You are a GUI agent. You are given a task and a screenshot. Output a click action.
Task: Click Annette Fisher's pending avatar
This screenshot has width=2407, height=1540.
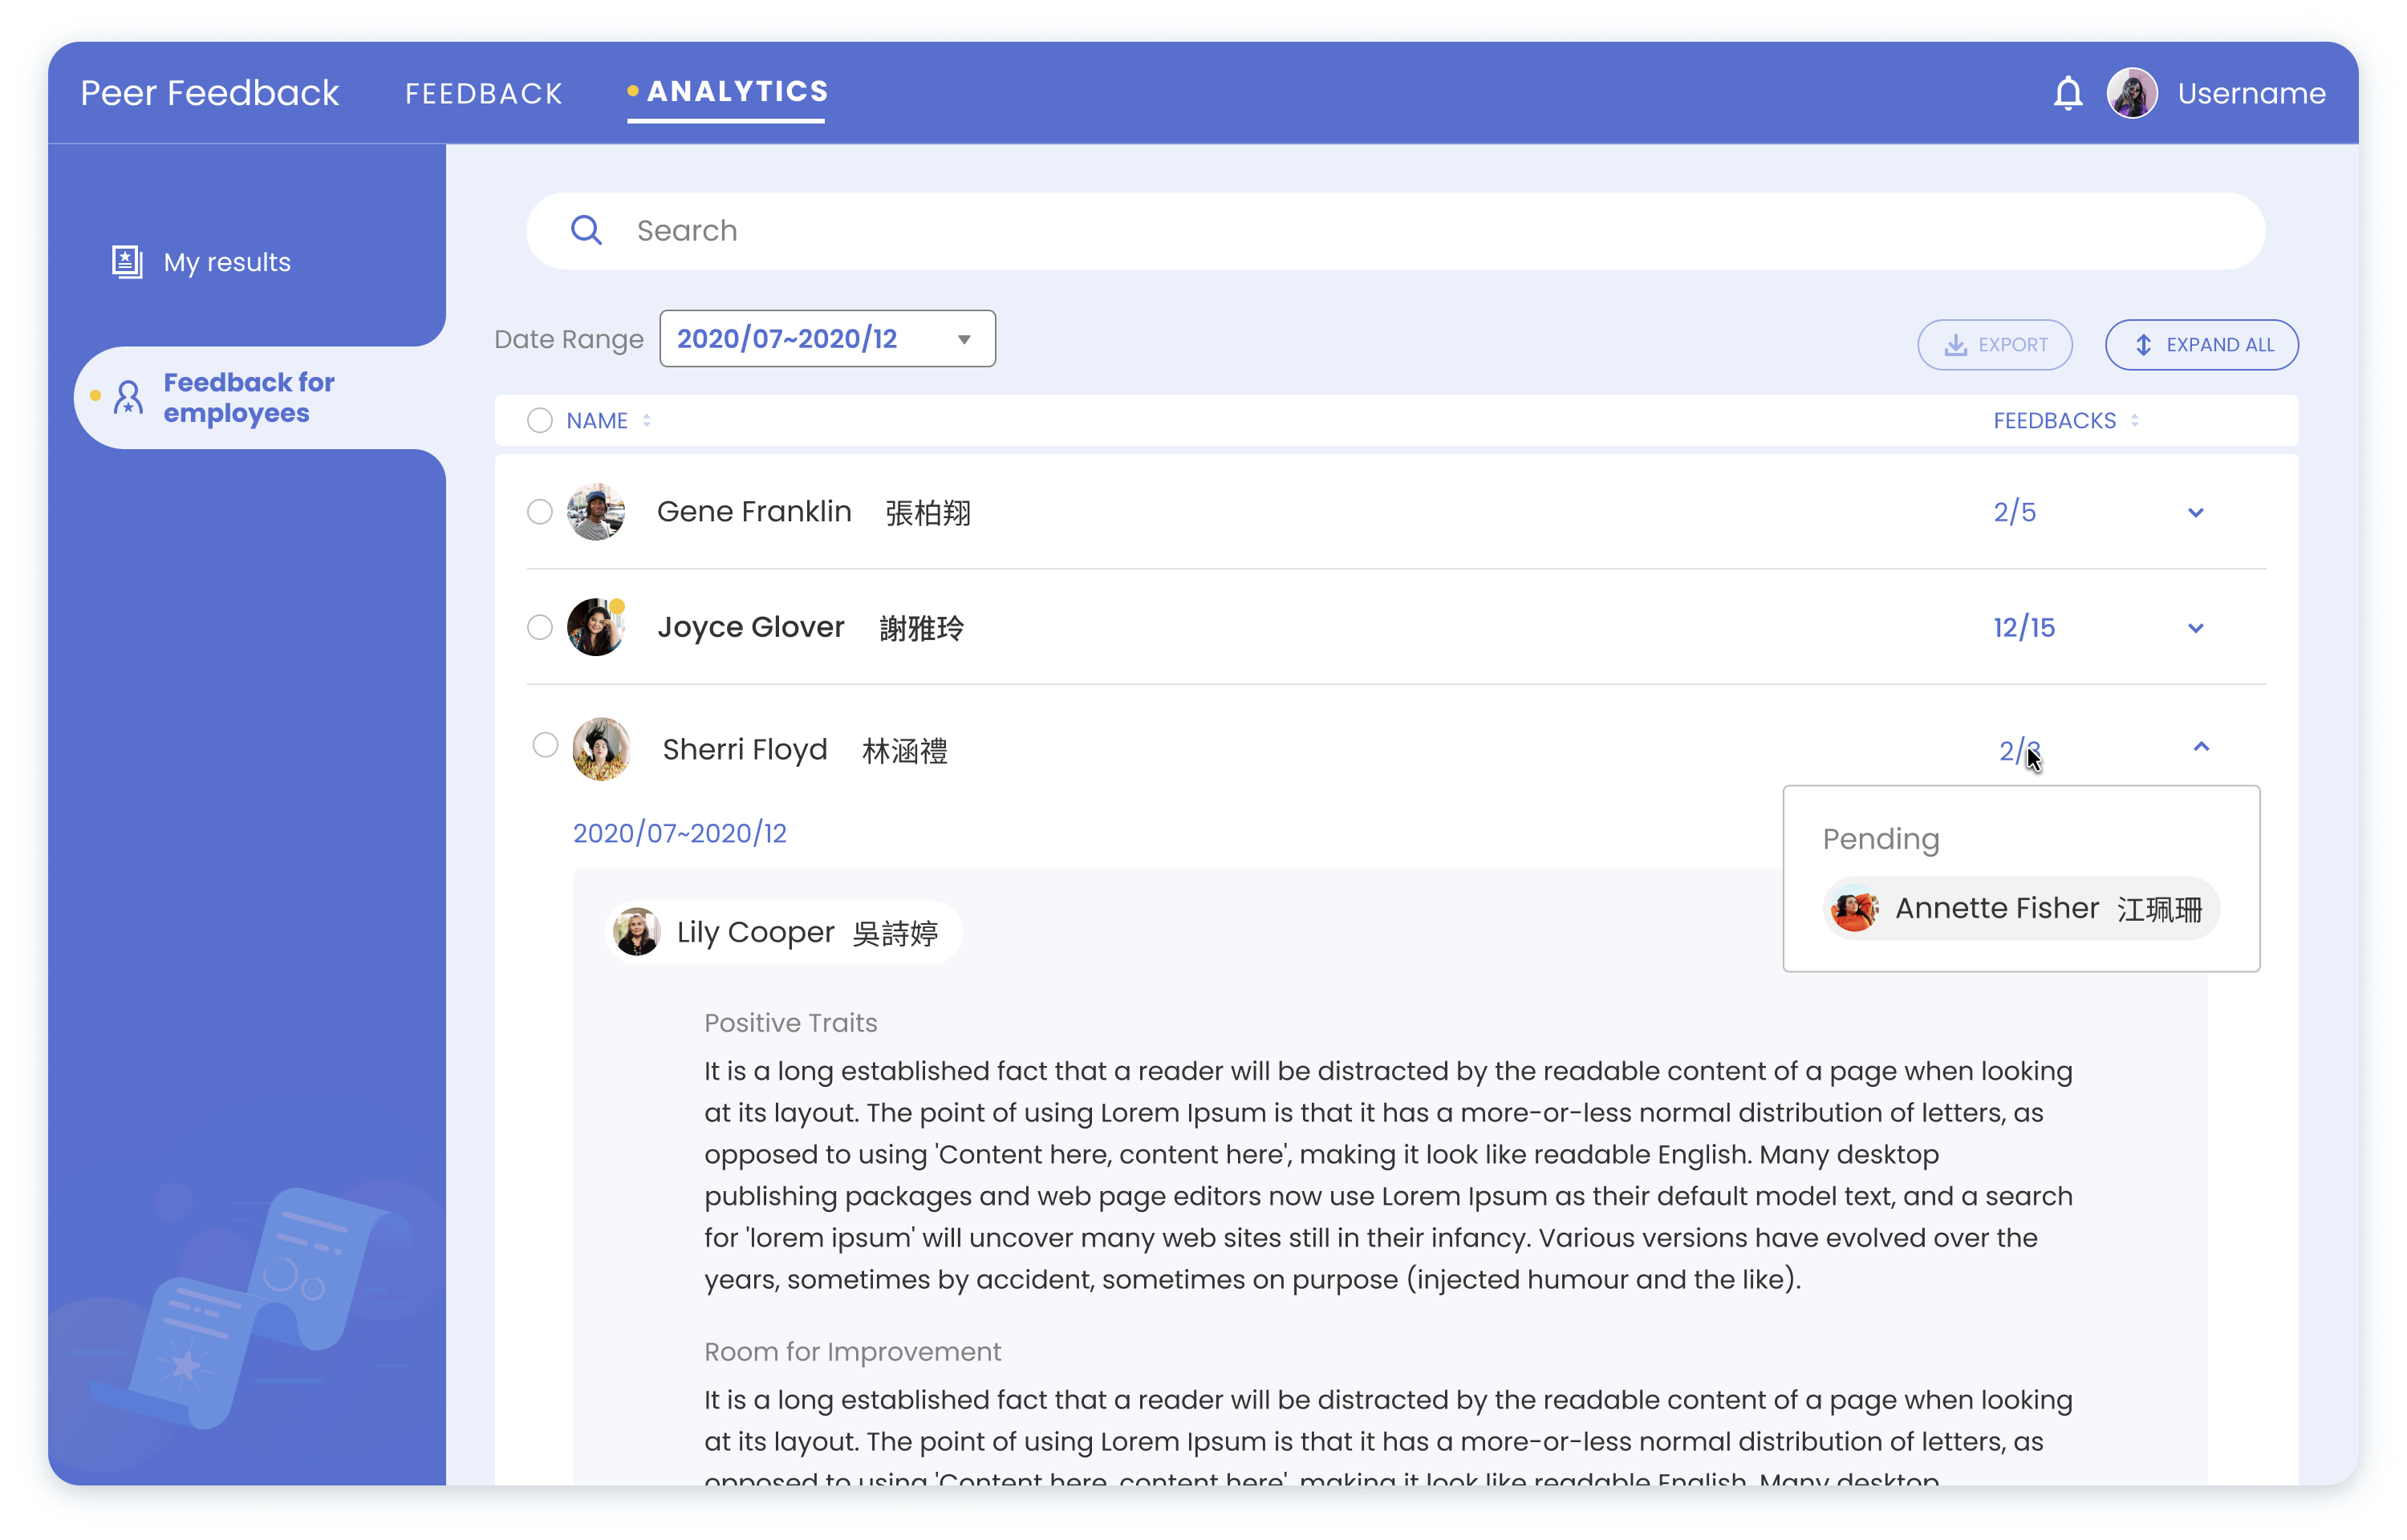tap(1853, 909)
